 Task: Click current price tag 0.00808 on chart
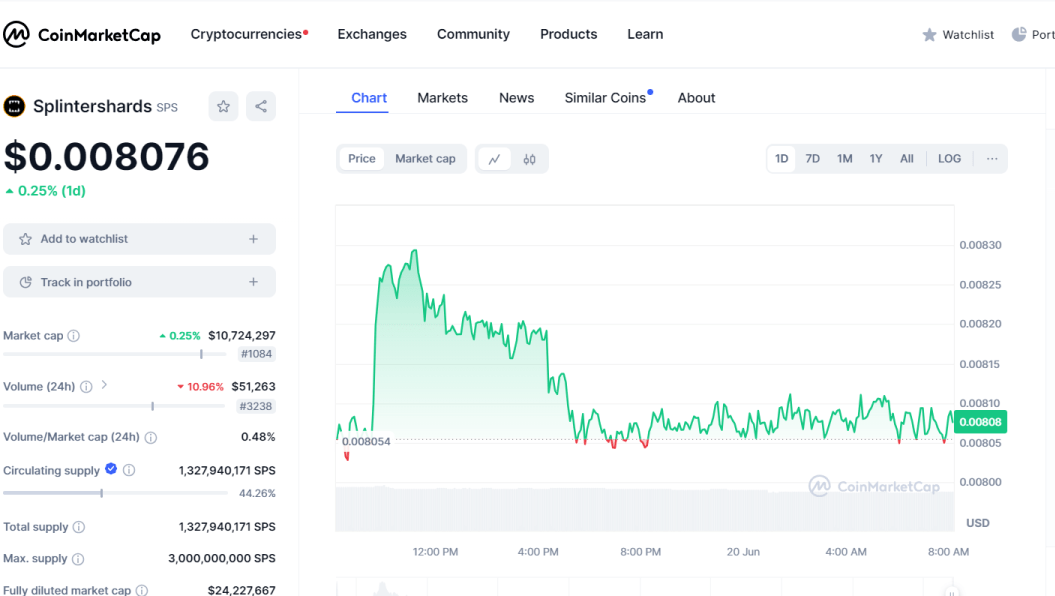[980, 422]
